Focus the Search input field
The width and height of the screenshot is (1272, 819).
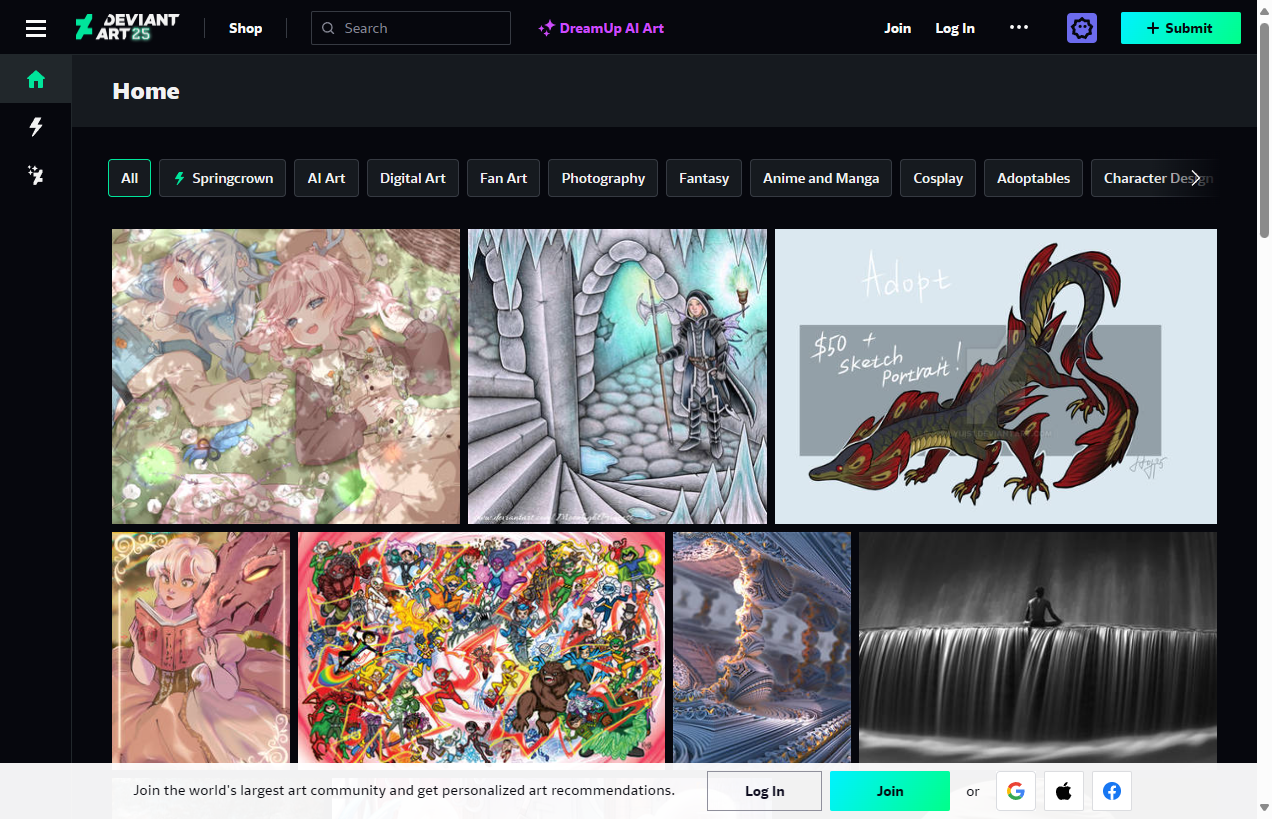click(420, 28)
